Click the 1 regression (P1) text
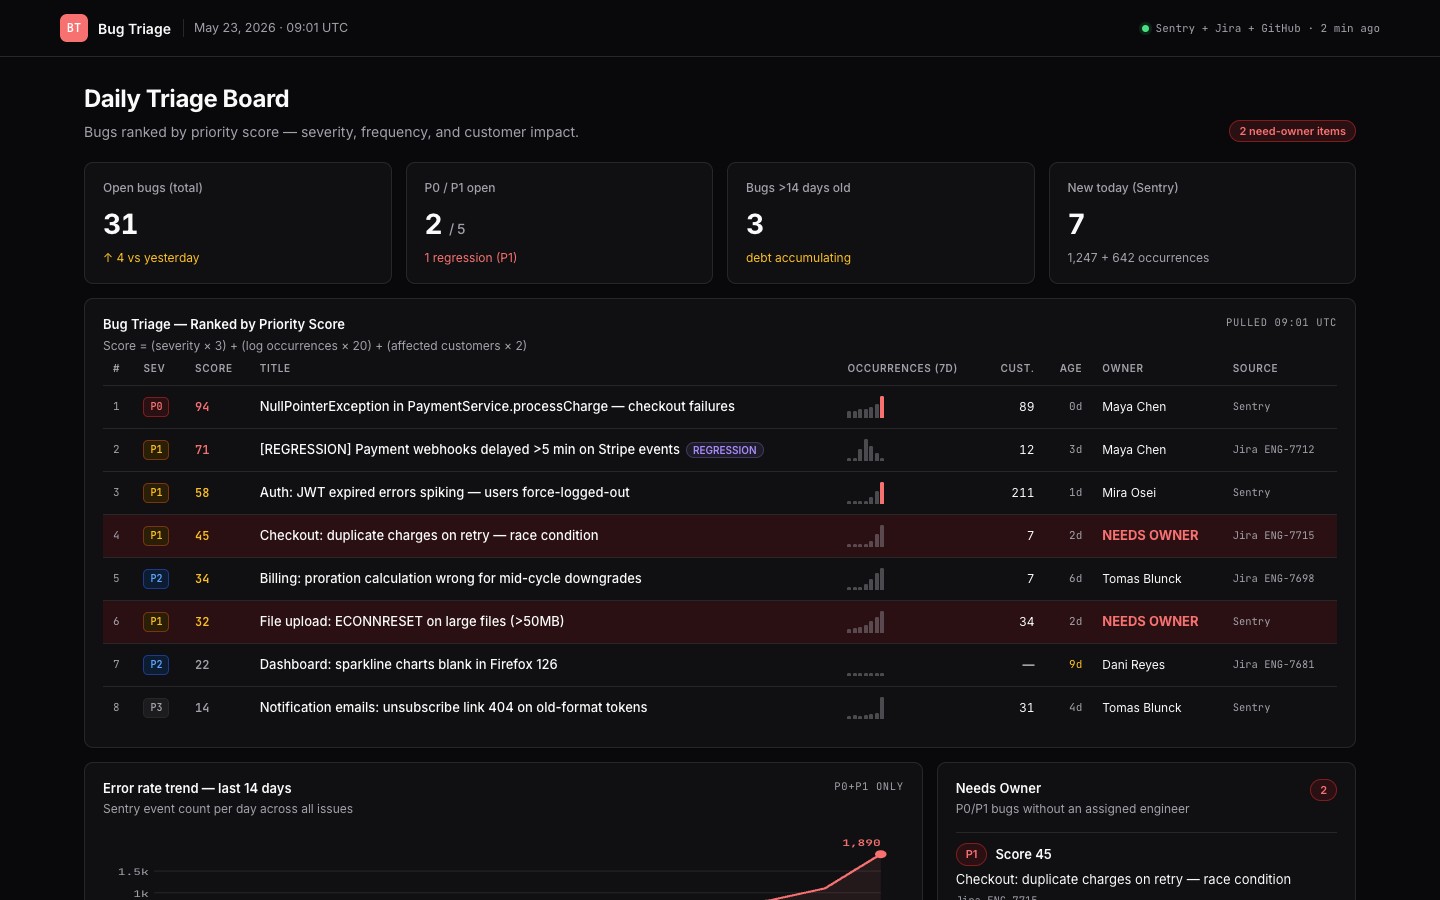 [x=471, y=258]
